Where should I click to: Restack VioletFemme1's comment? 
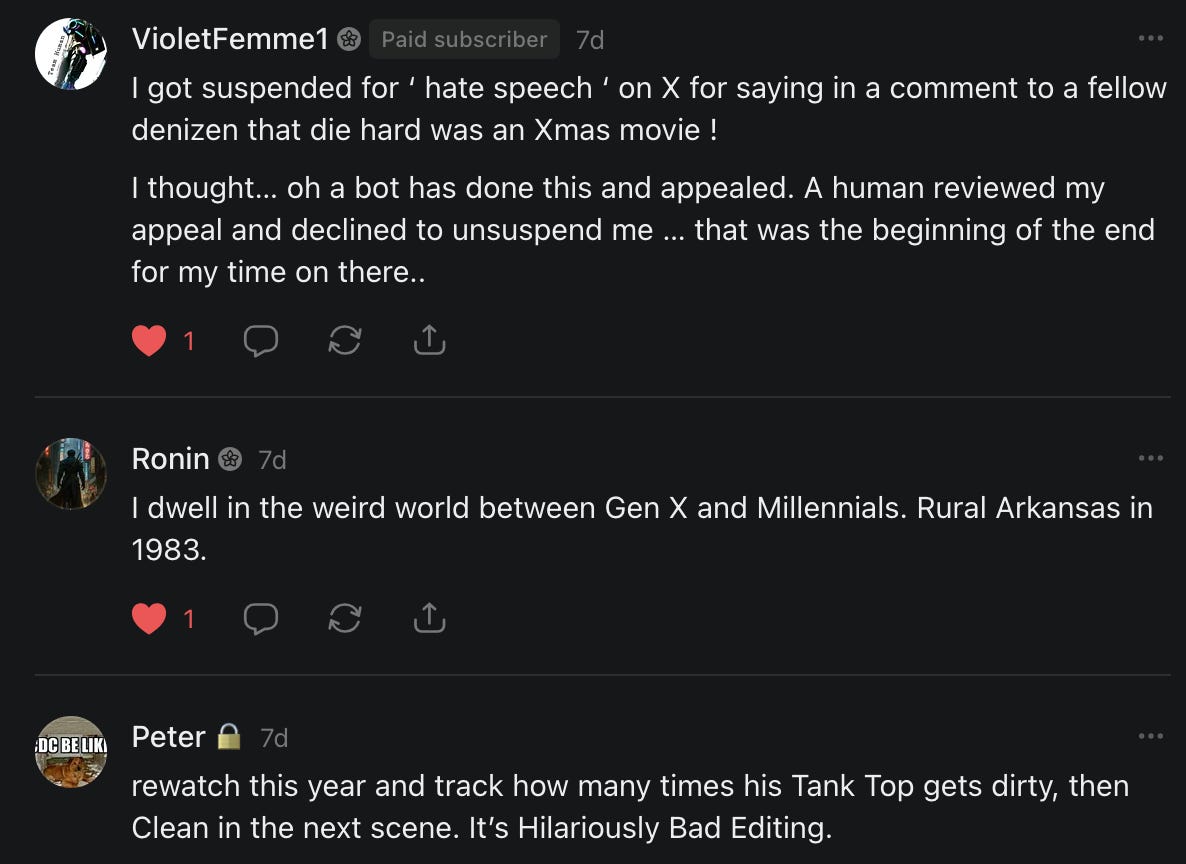coord(345,342)
